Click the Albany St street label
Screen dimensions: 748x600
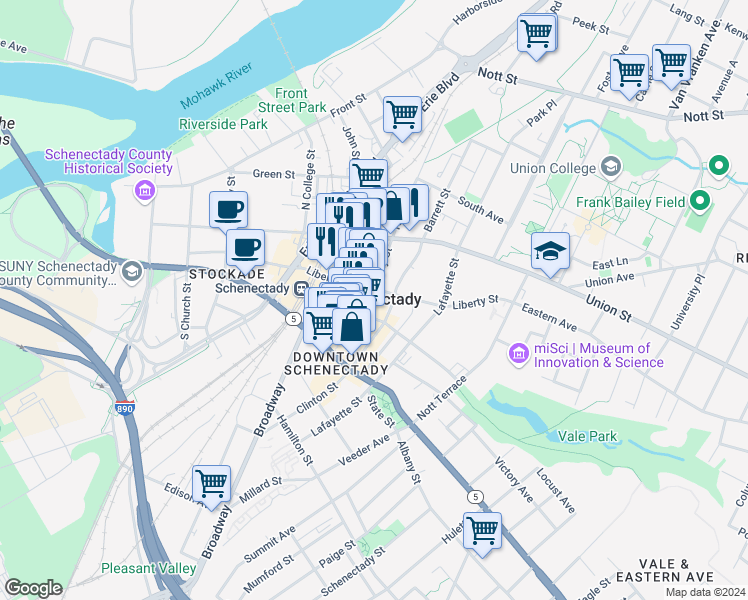pos(409,463)
